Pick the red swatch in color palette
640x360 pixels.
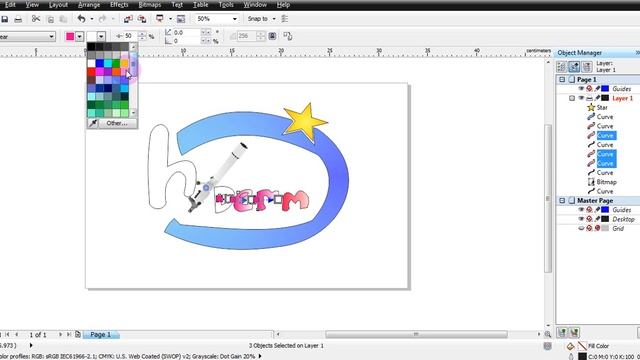91,72
